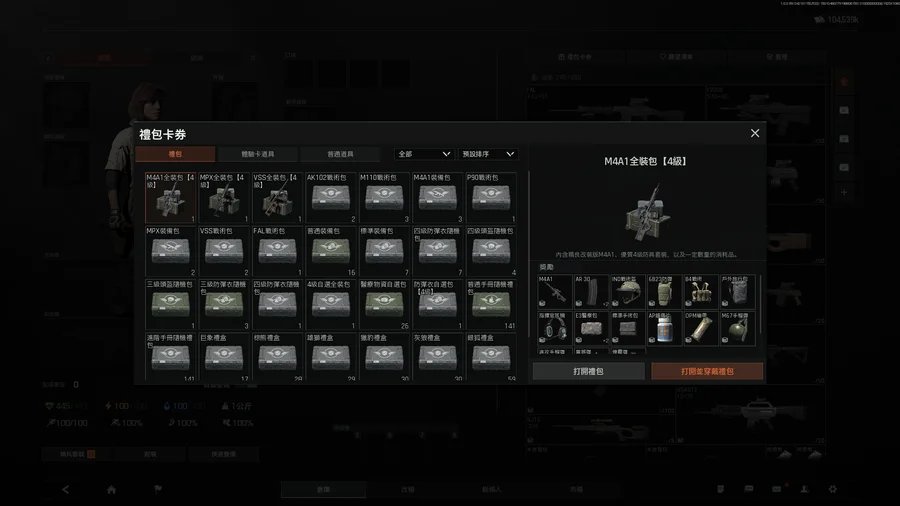Select the 銀狐禮盒 gift box

491,356
